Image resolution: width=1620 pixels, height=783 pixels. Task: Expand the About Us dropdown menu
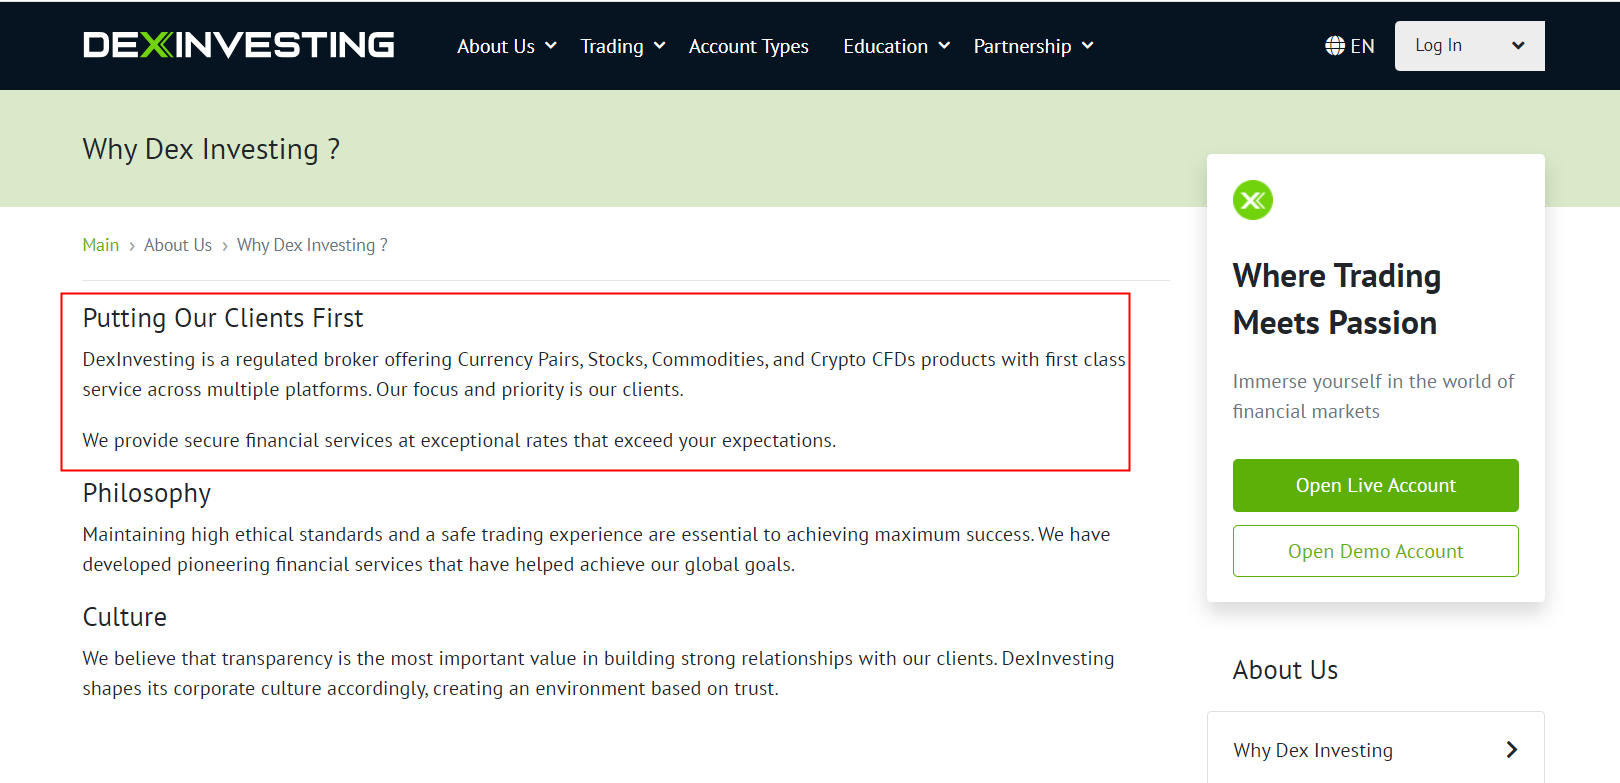pyautogui.click(x=506, y=46)
